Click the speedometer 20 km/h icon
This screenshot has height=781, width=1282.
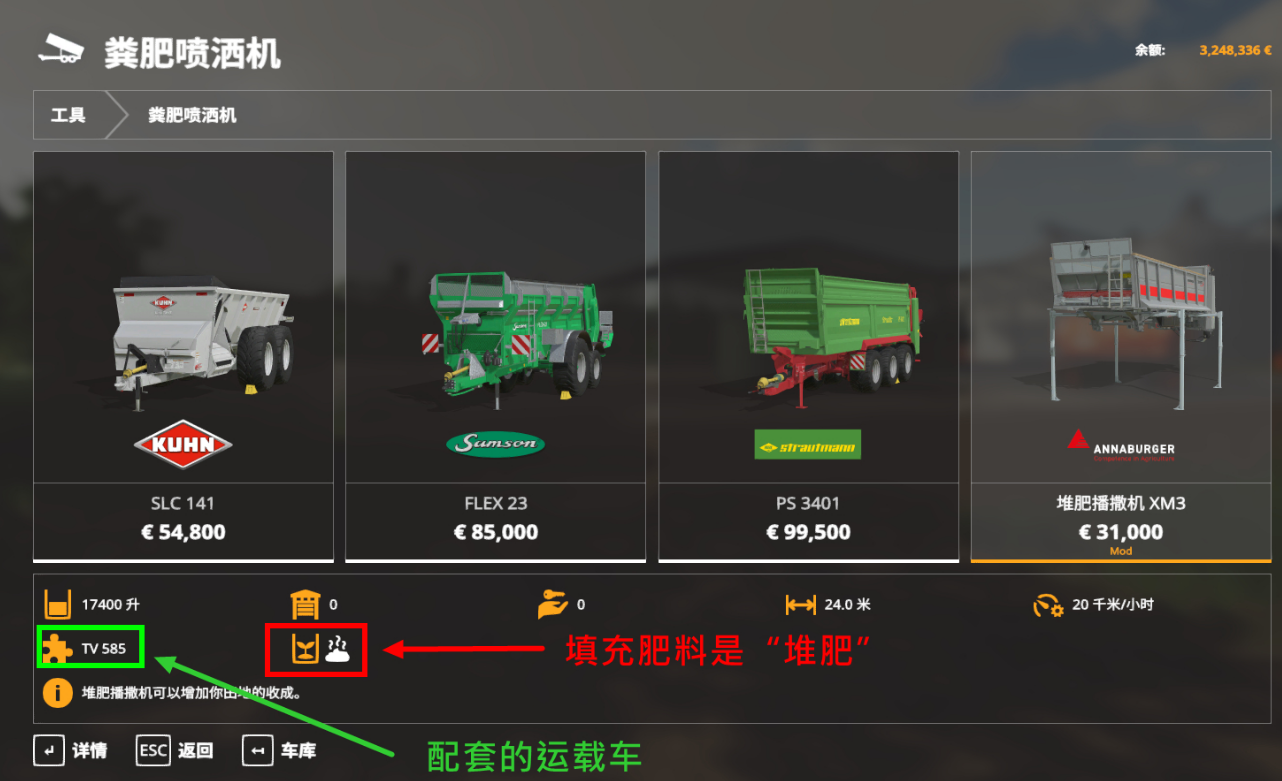[1048, 605]
